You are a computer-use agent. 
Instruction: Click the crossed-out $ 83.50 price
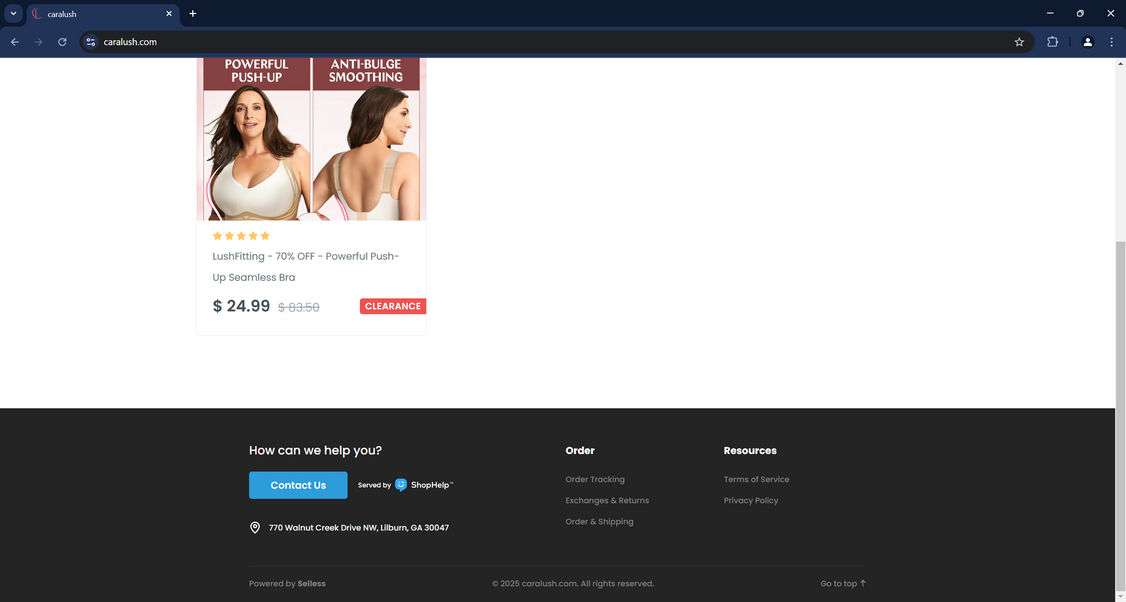(x=299, y=307)
